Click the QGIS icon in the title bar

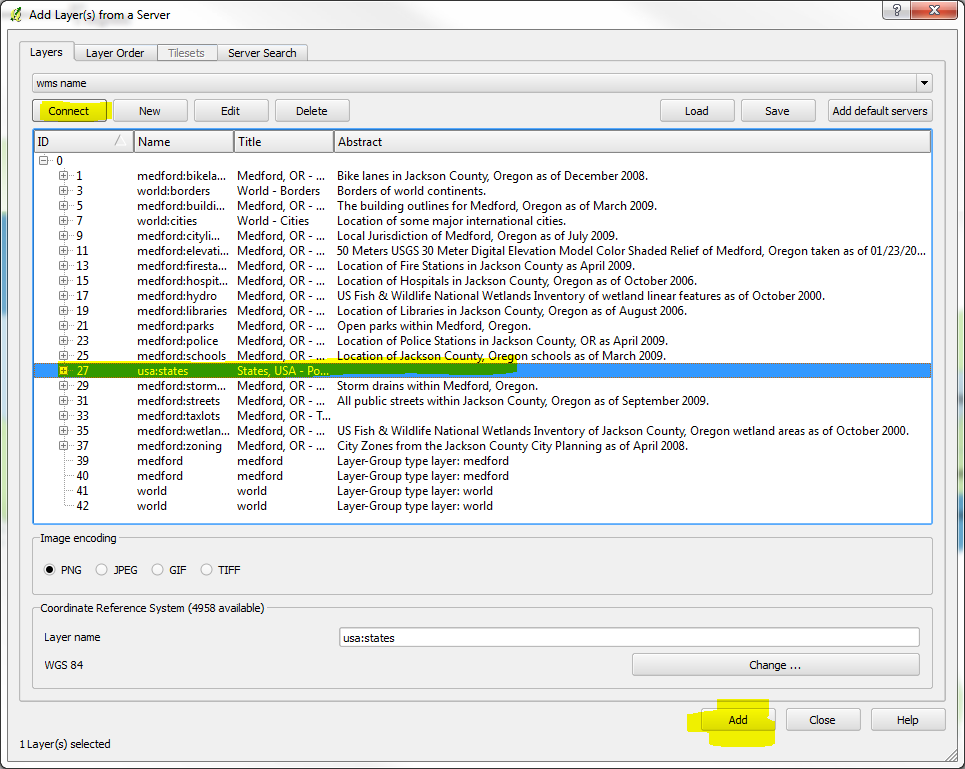click(x=14, y=14)
